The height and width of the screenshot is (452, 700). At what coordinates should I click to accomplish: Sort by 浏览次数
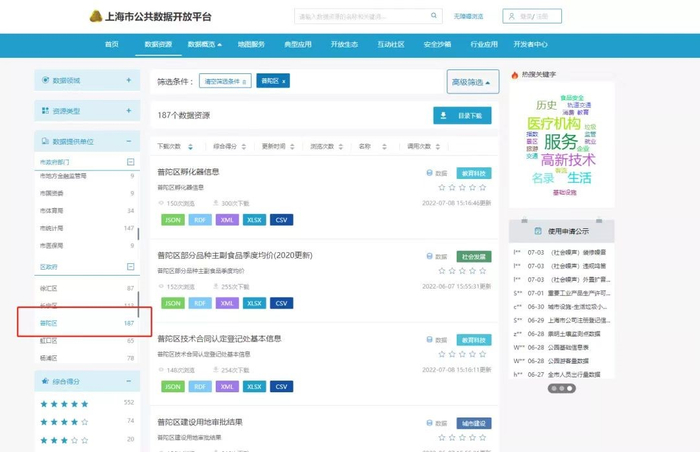pos(327,146)
